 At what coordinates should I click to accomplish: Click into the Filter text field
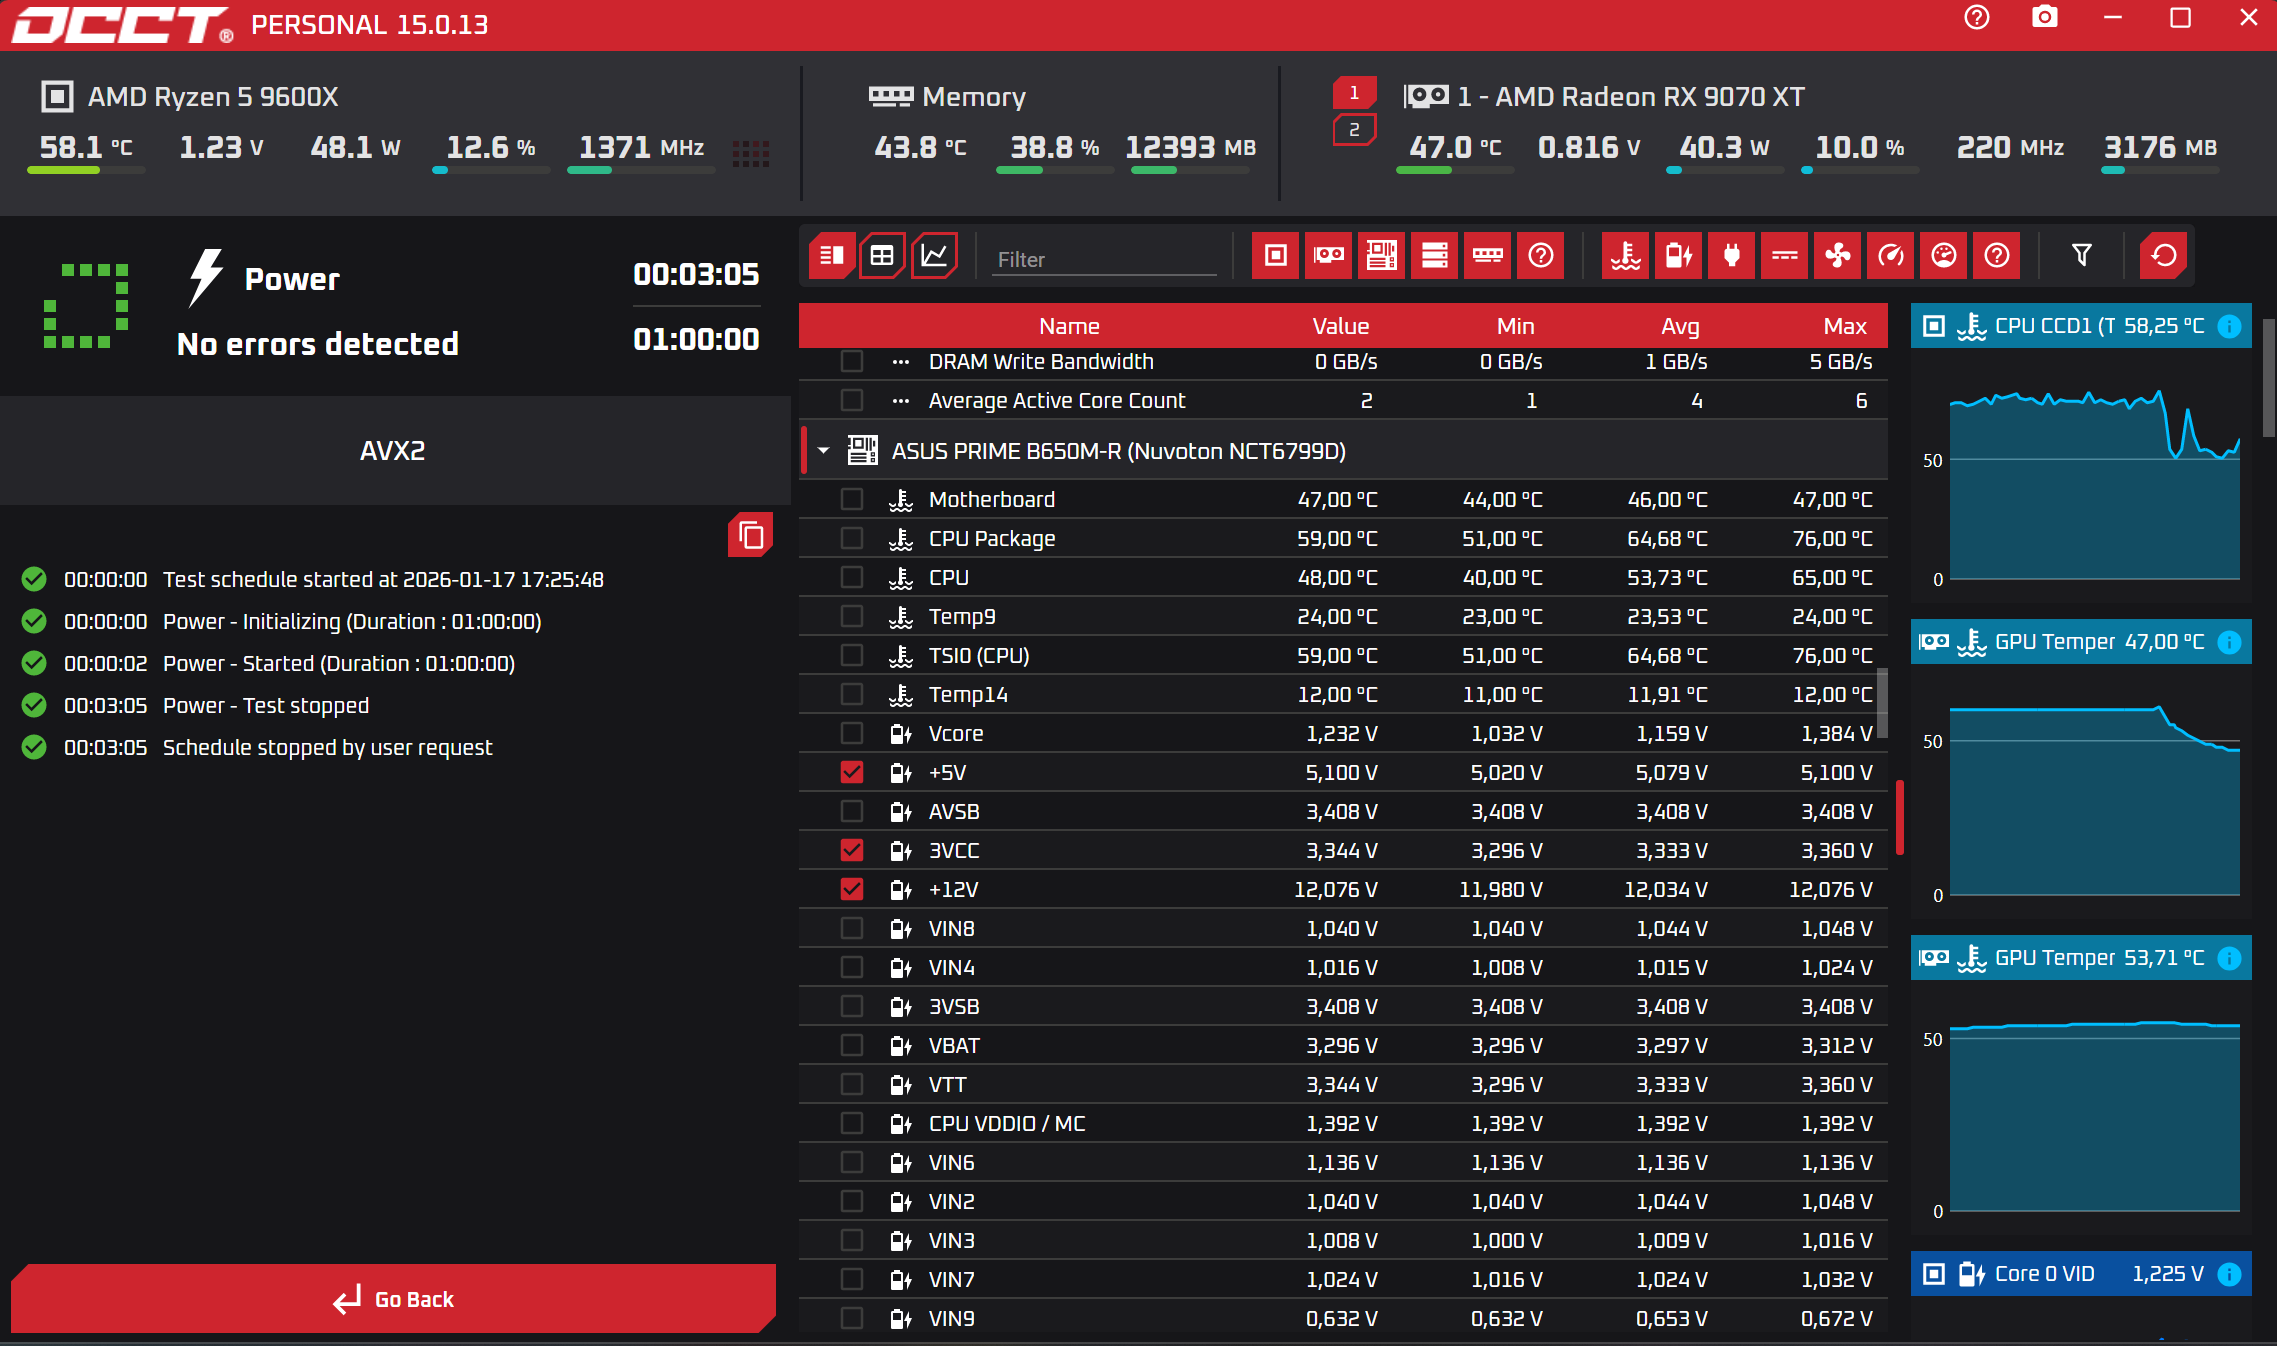1105,259
